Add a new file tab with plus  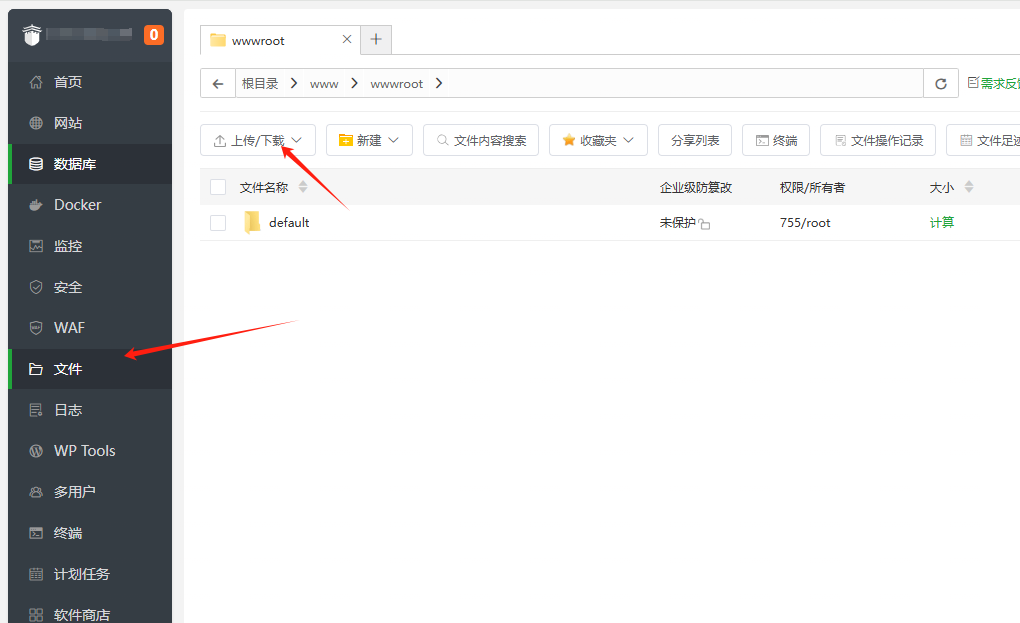[x=375, y=39]
